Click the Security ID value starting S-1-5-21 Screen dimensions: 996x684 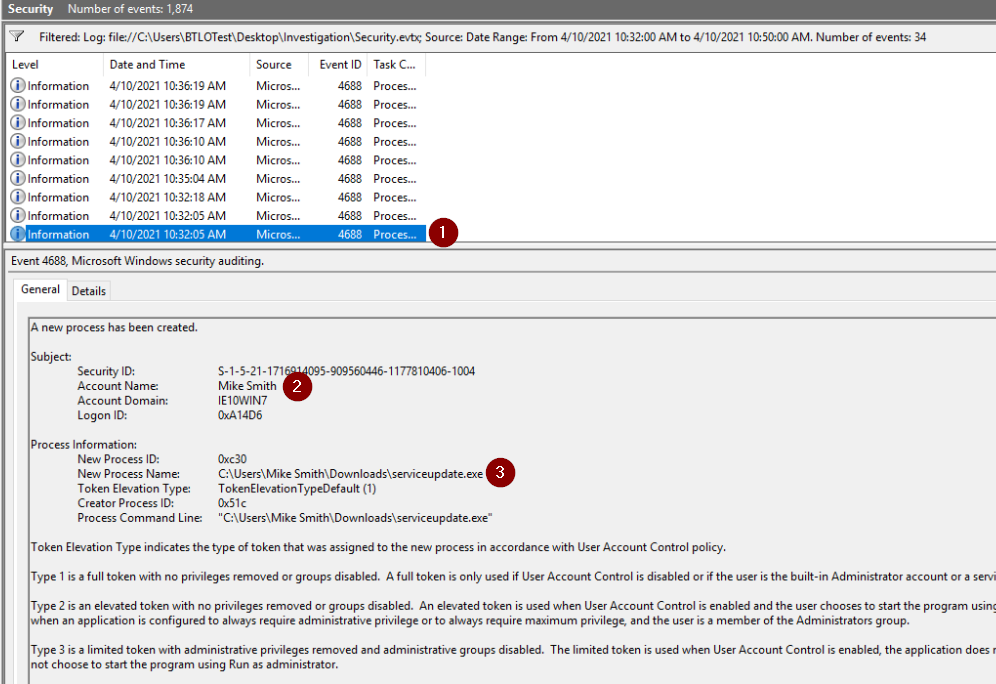(x=346, y=371)
